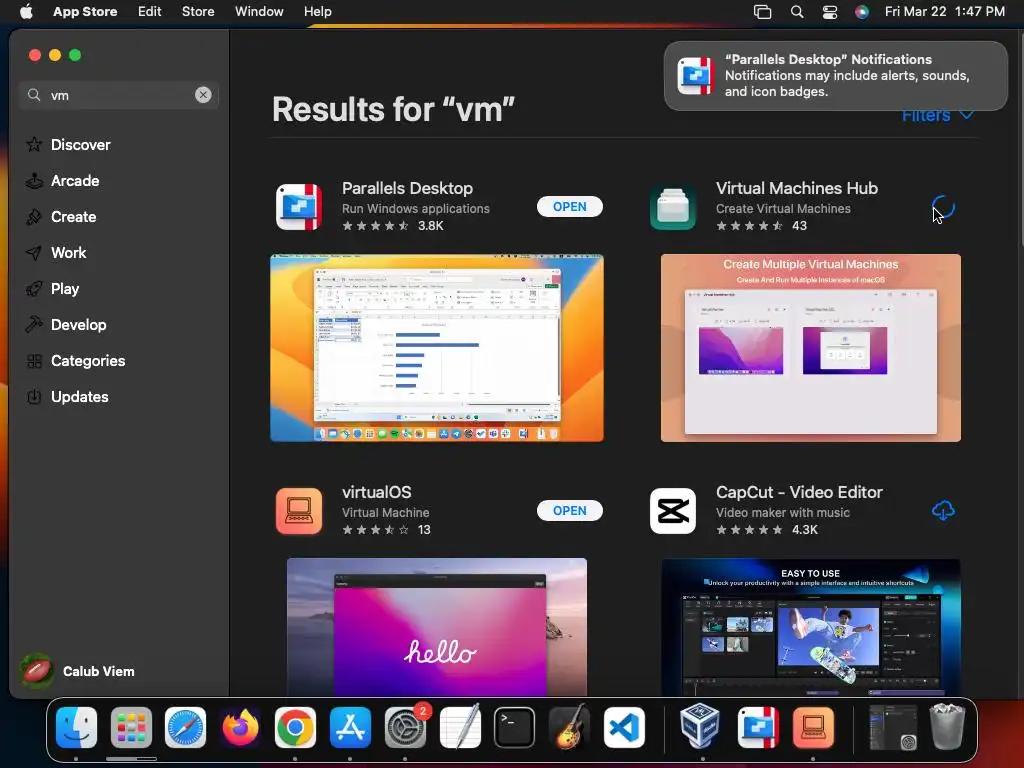Viewport: 1024px width, 768px height.
Task: Open the Help menu
Action: pyautogui.click(x=317, y=11)
